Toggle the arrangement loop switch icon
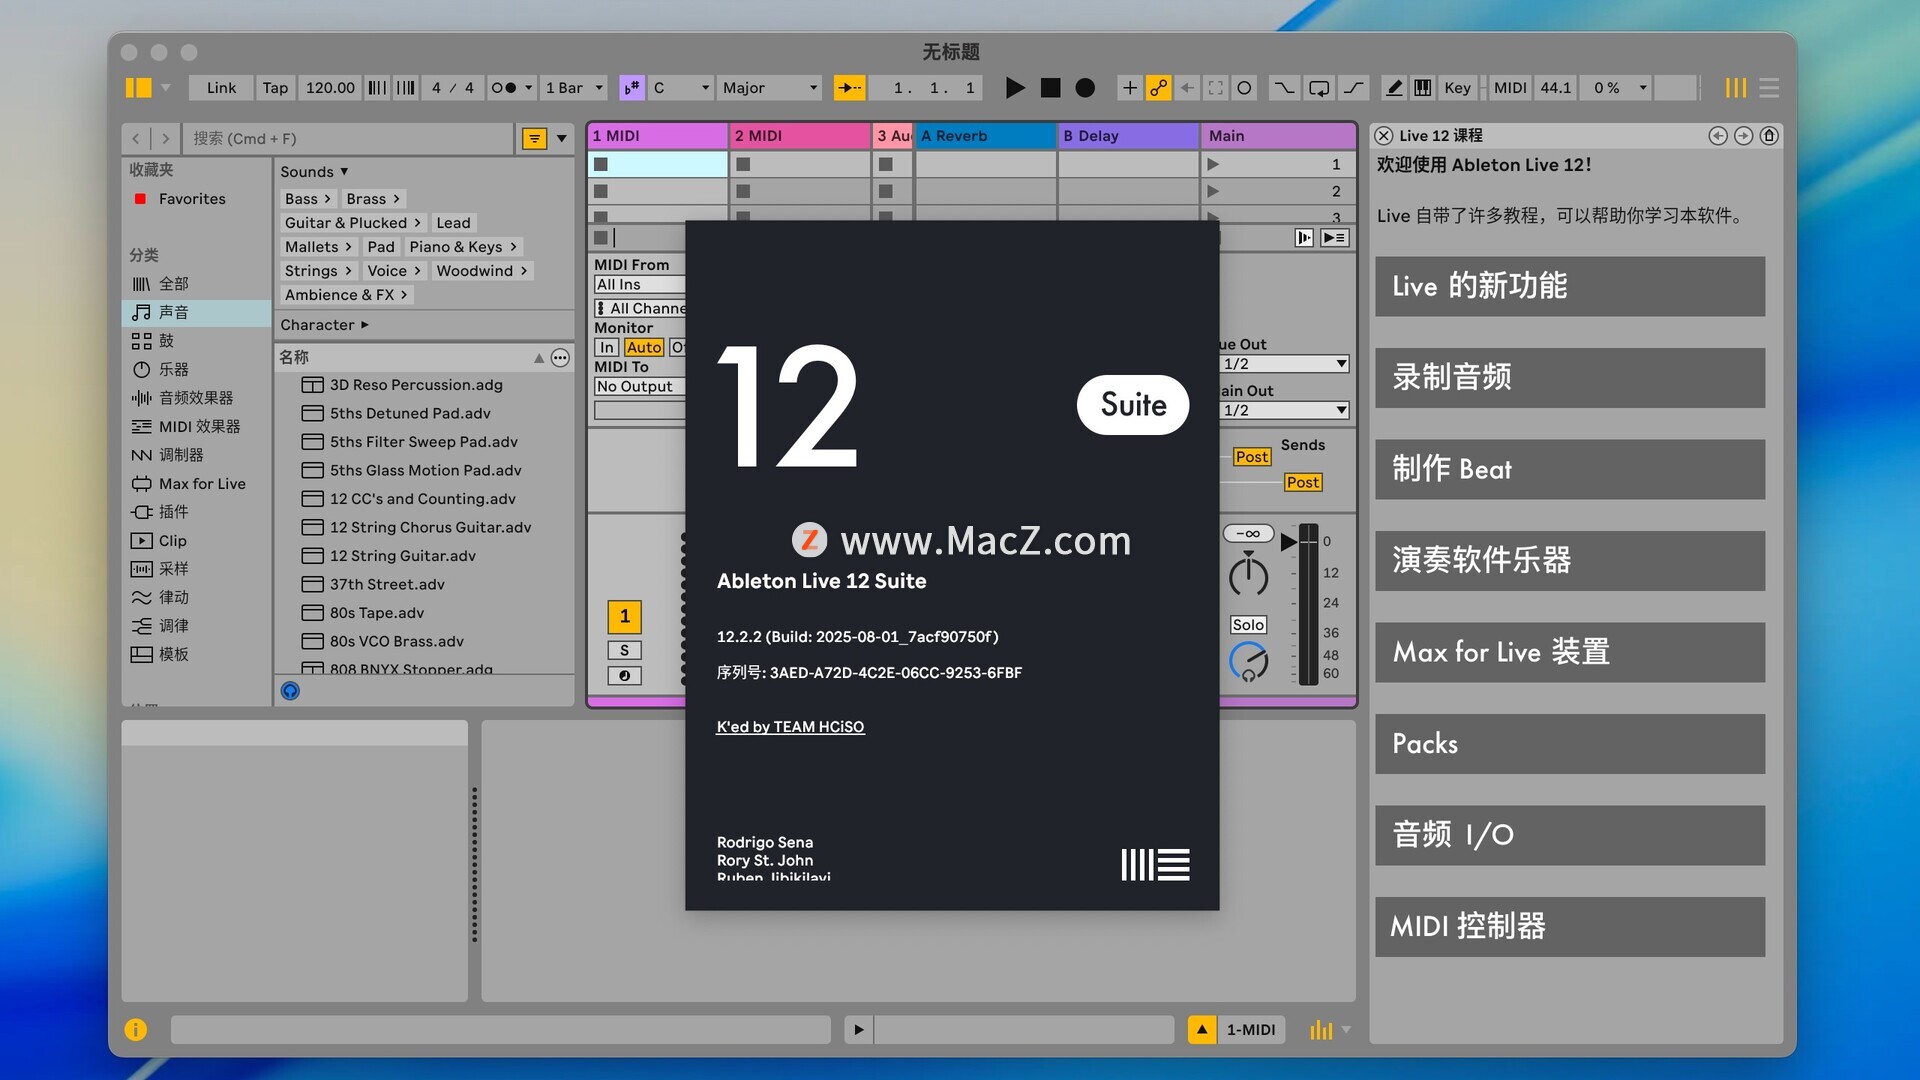Screen dimensions: 1920x1080 (1319, 88)
